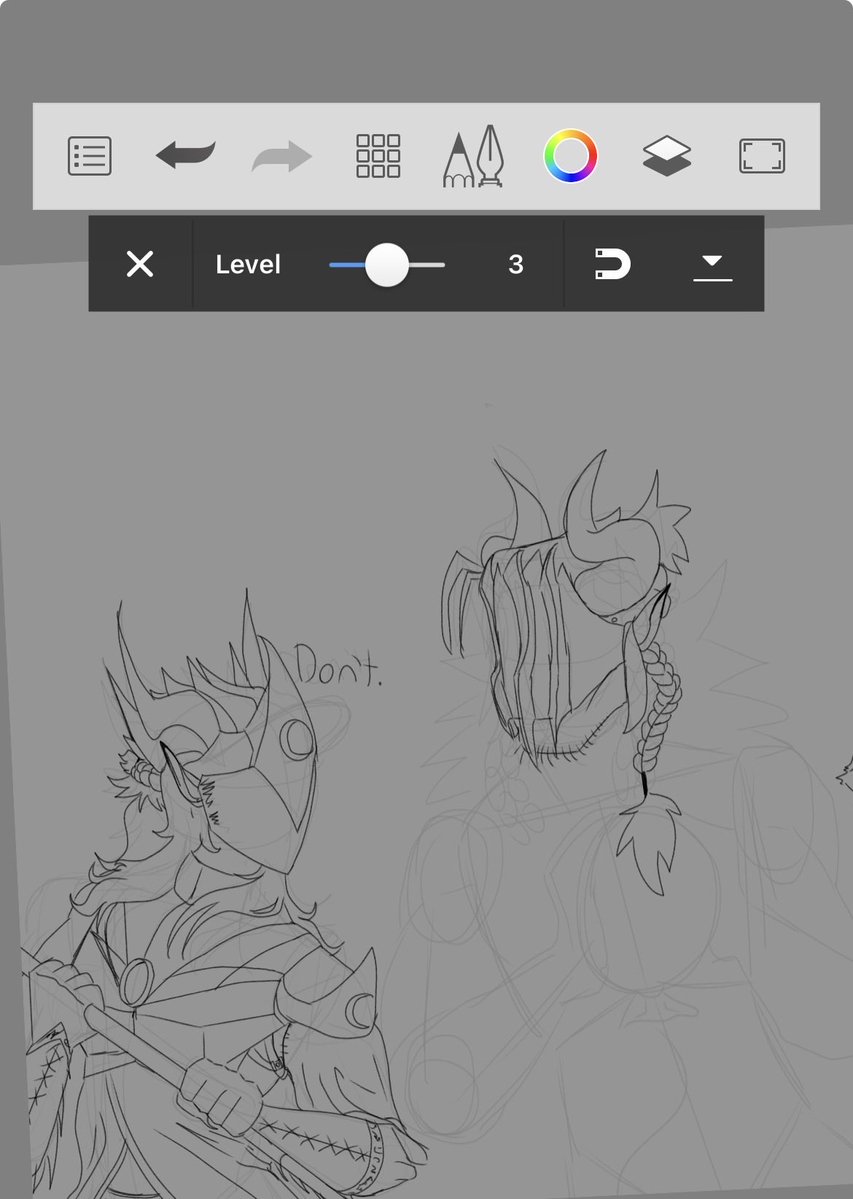853x1199 pixels.
Task: Click the Level value 3
Action: pyautogui.click(x=516, y=265)
